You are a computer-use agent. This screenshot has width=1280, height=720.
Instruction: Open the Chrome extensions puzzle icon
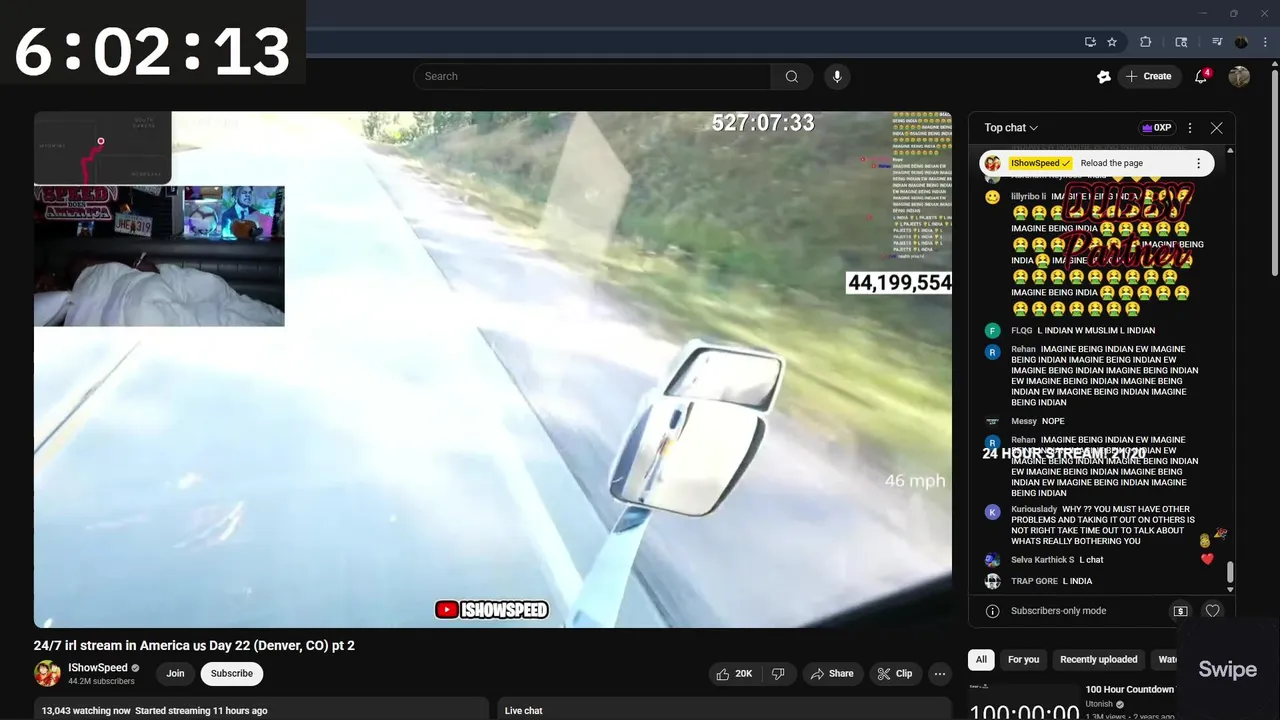[x=1146, y=42]
